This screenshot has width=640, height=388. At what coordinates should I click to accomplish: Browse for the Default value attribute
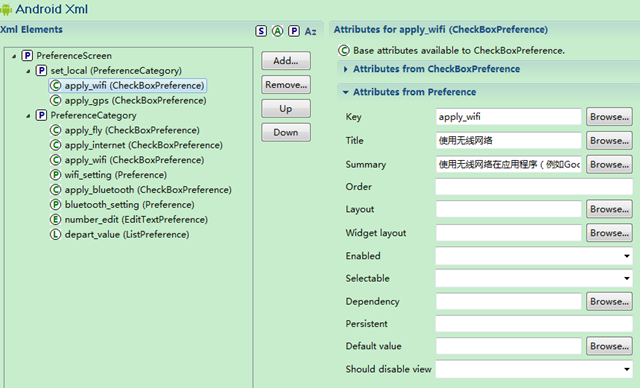click(609, 346)
